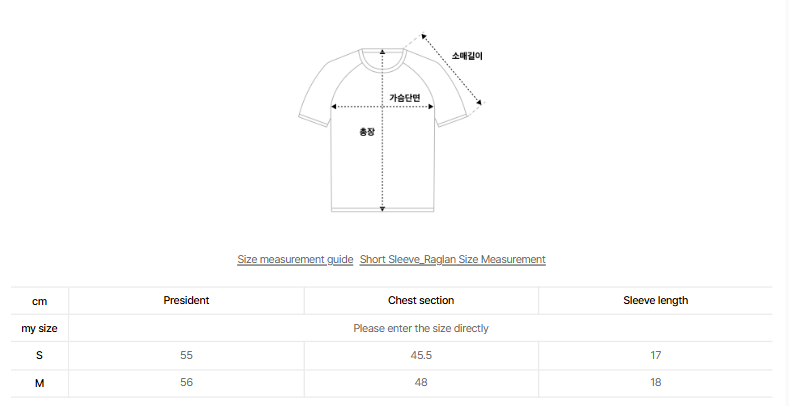Click the 56 value in M row

(186, 382)
